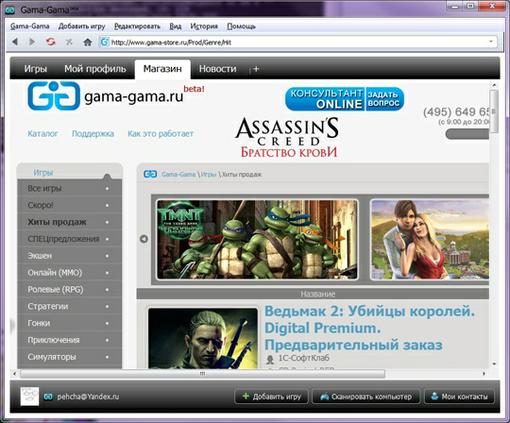Viewport: 510px width, 423px height.
Task: Switch to the Новости tab
Action: coord(217,69)
